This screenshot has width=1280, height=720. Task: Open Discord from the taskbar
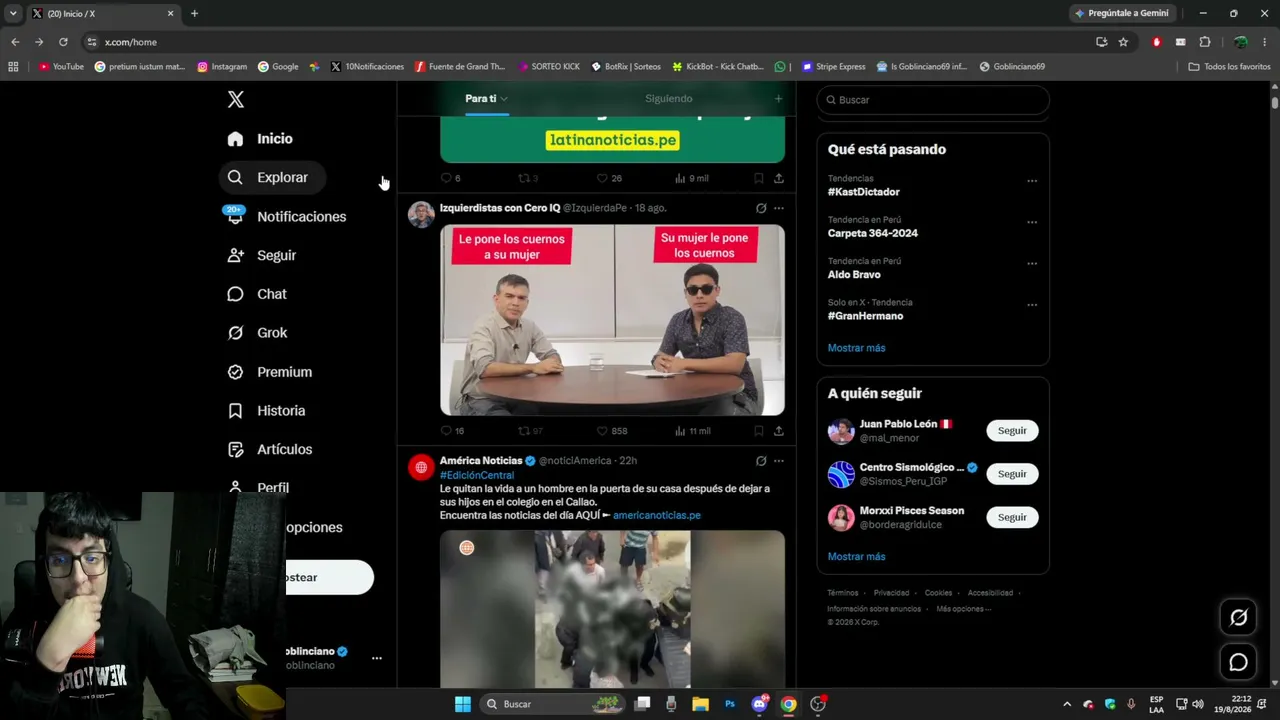pos(760,704)
